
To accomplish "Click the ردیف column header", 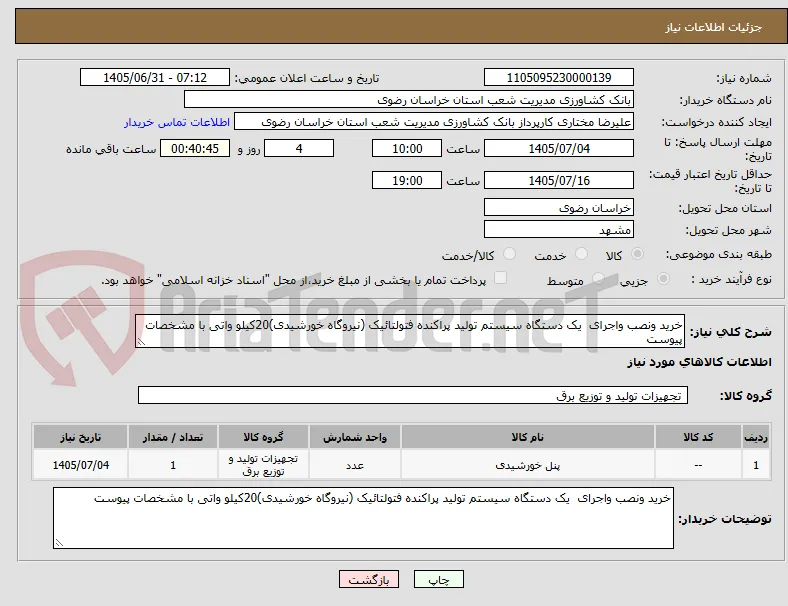I will tap(755, 437).
